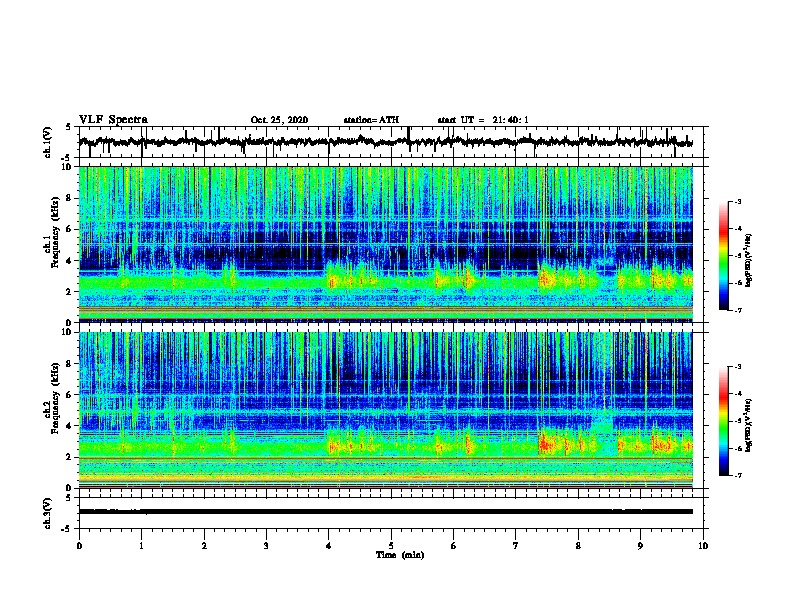Click the "2" kHz tick on ch.1 frequency axis
The height and width of the screenshot is (612, 792).
(x=70, y=292)
